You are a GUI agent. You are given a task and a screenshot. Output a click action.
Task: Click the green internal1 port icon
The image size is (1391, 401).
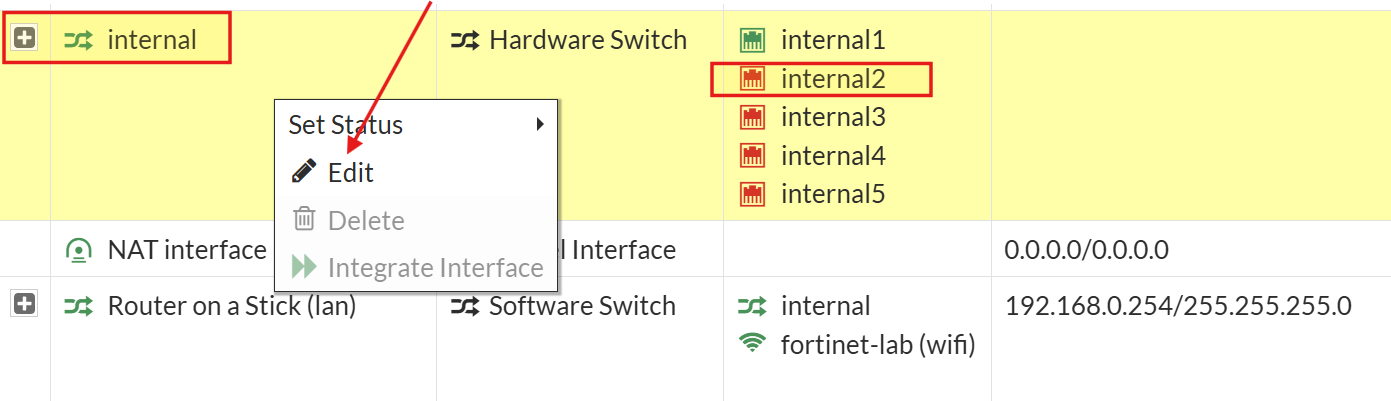pyautogui.click(x=752, y=40)
